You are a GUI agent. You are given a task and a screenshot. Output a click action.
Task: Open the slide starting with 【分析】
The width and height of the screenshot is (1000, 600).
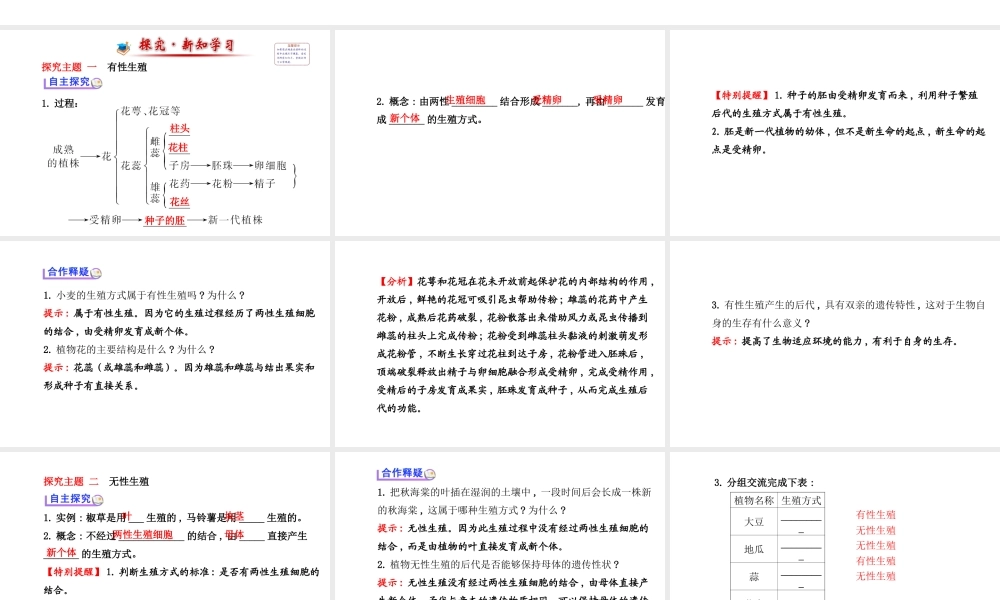tap(500, 344)
